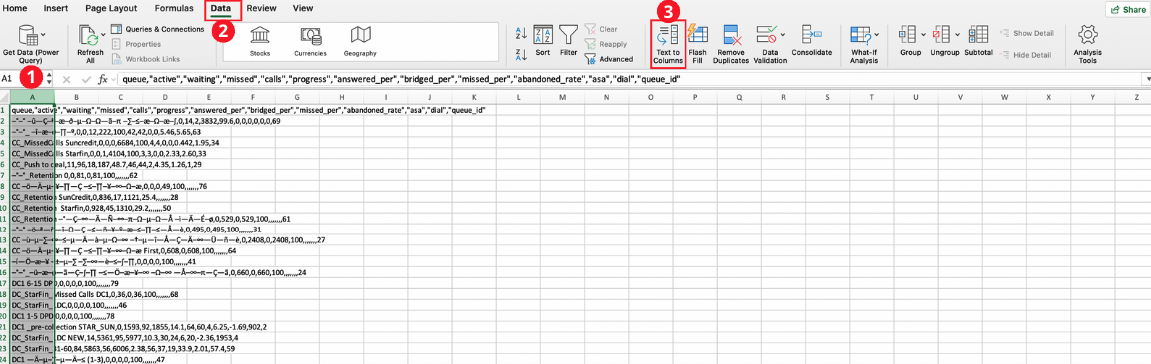Click Show Detail

[1026, 34]
